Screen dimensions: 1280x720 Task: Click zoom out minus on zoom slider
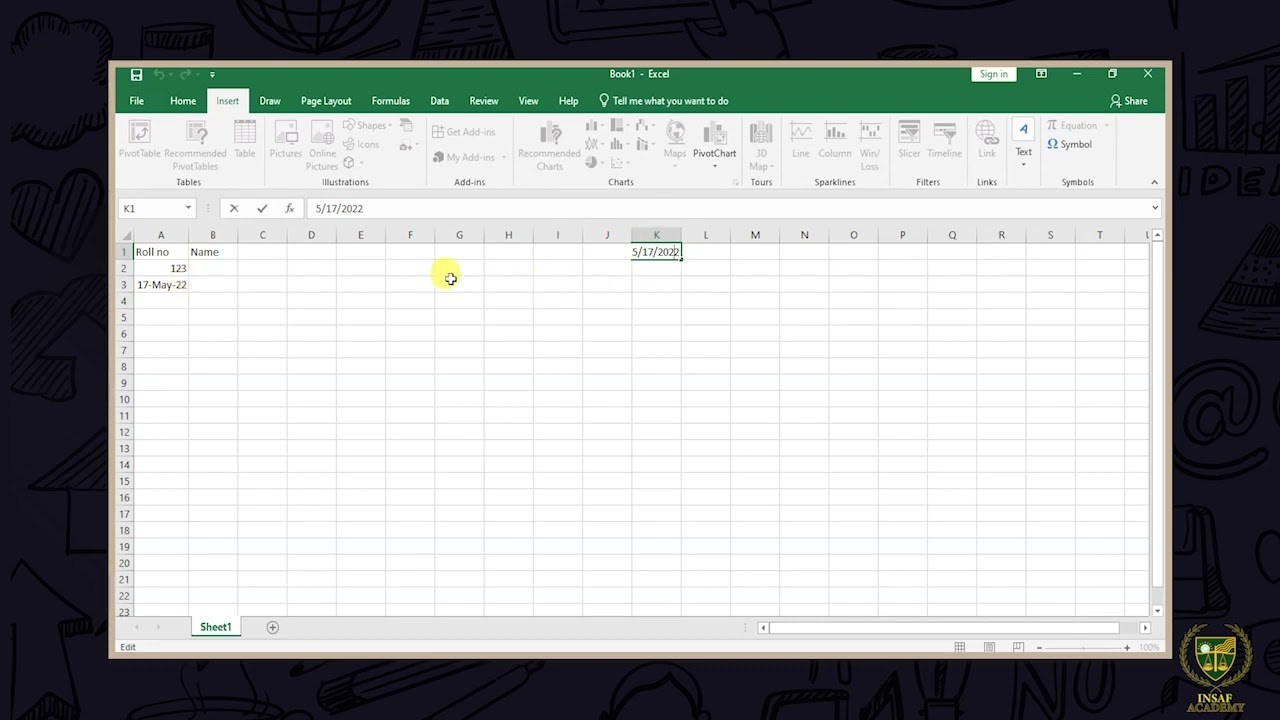point(1039,647)
